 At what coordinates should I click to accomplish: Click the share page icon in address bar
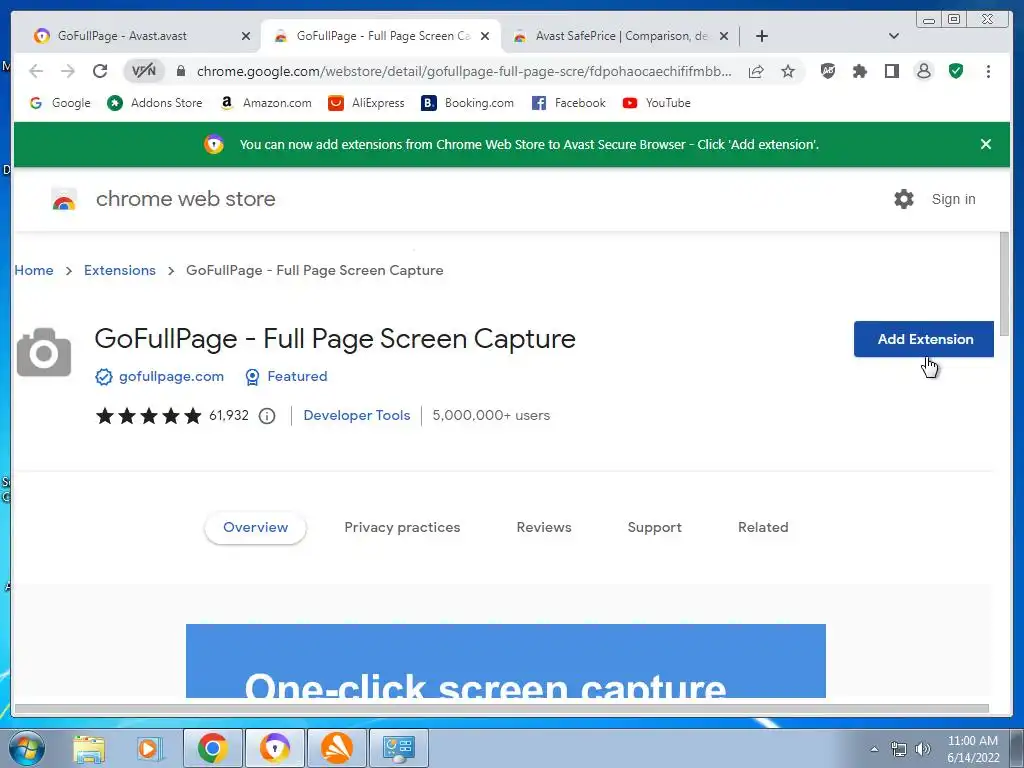pyautogui.click(x=756, y=71)
